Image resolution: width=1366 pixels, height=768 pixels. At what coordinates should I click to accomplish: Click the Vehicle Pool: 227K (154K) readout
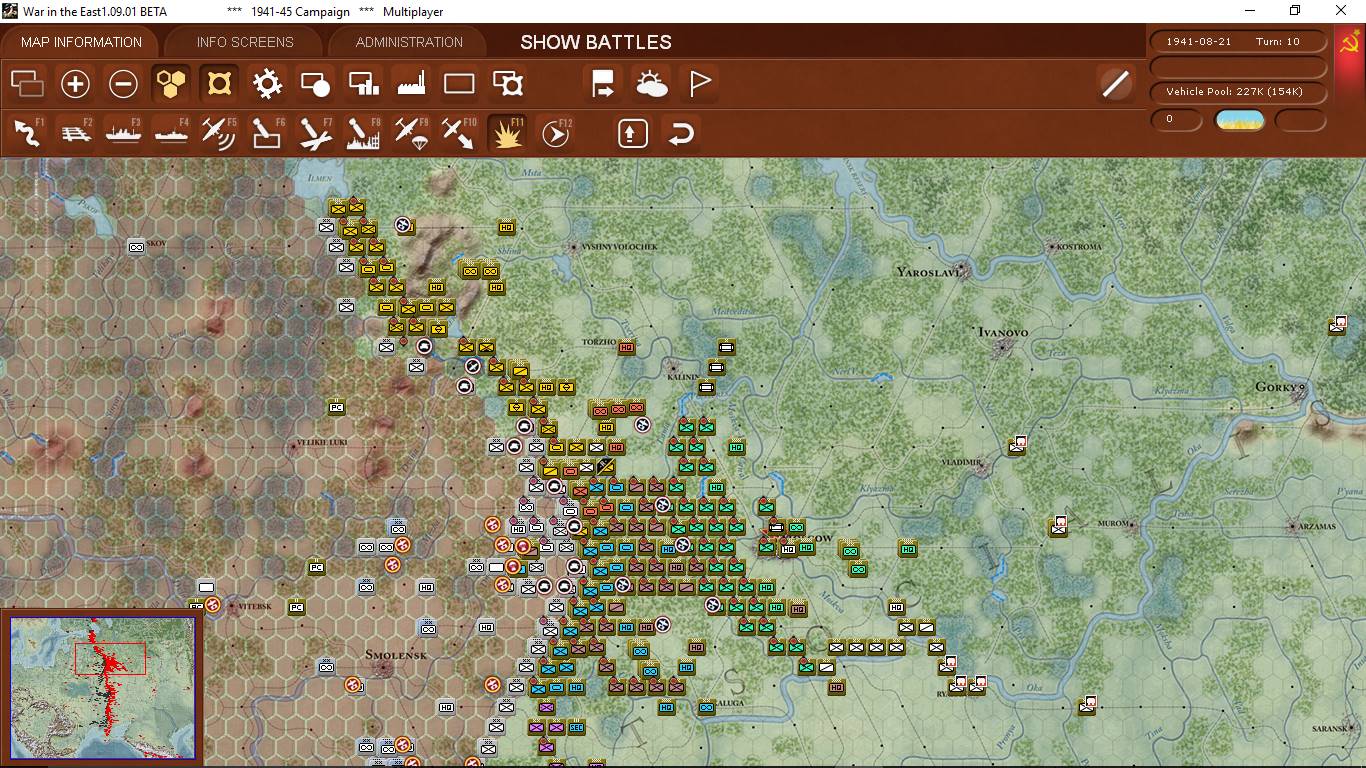tap(1240, 92)
